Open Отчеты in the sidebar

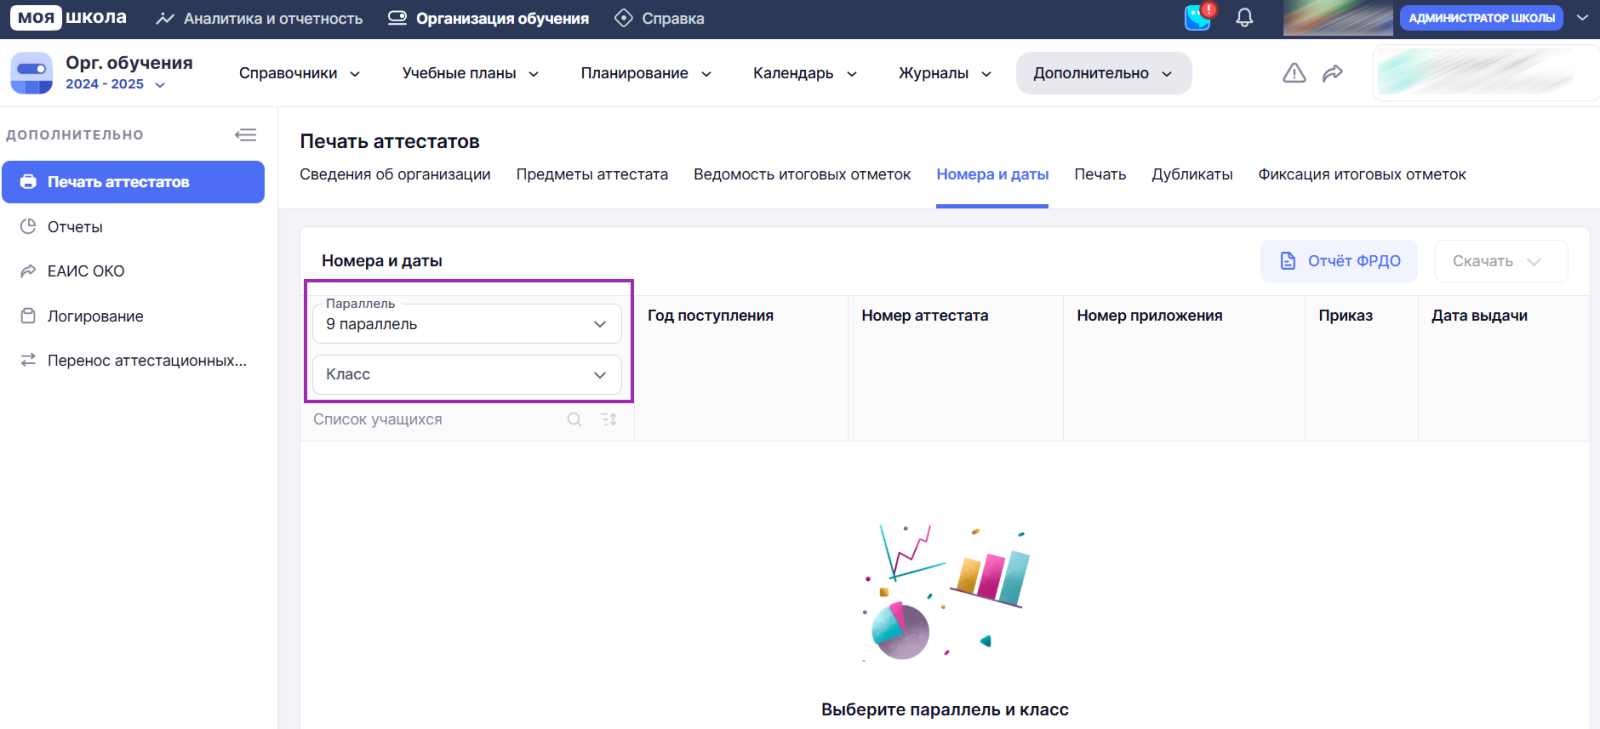[75, 227]
